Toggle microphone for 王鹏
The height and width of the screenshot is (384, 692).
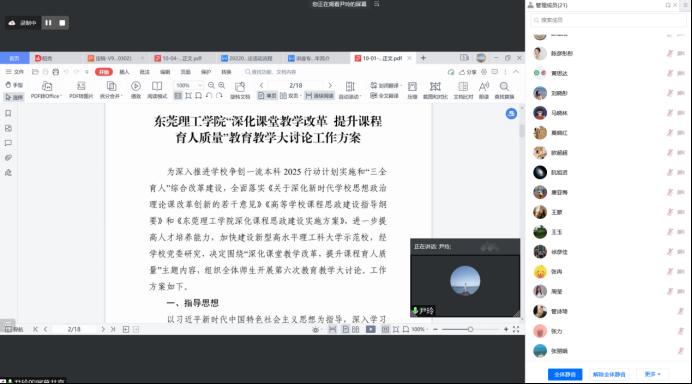point(669,212)
